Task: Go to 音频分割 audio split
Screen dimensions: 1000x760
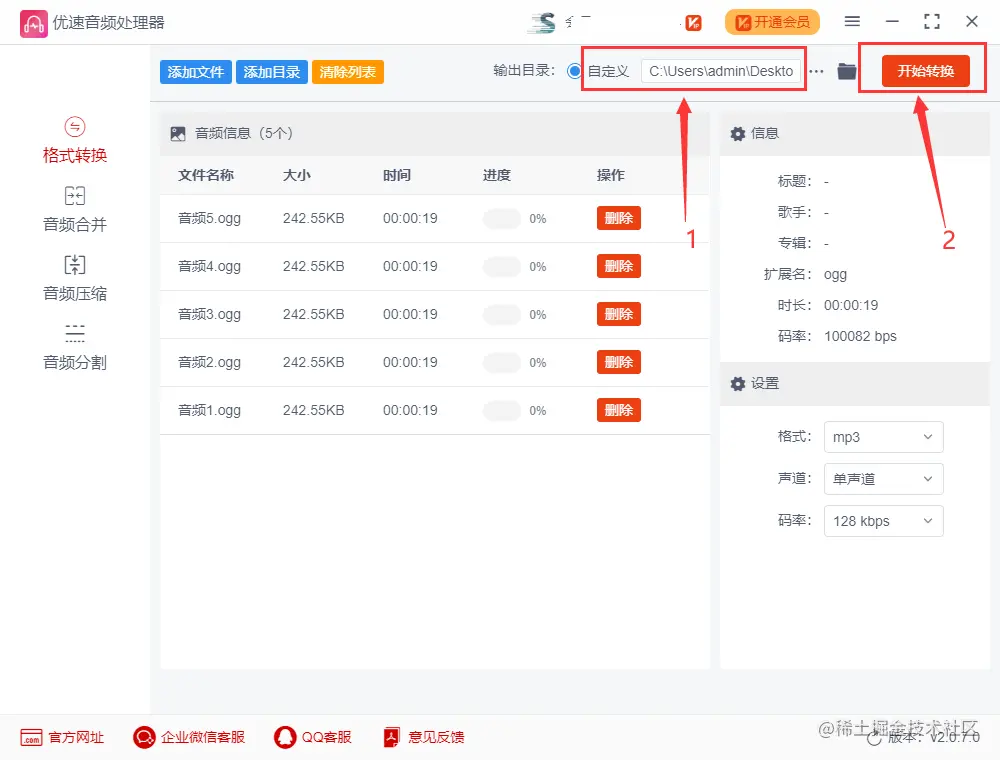Action: 75,347
